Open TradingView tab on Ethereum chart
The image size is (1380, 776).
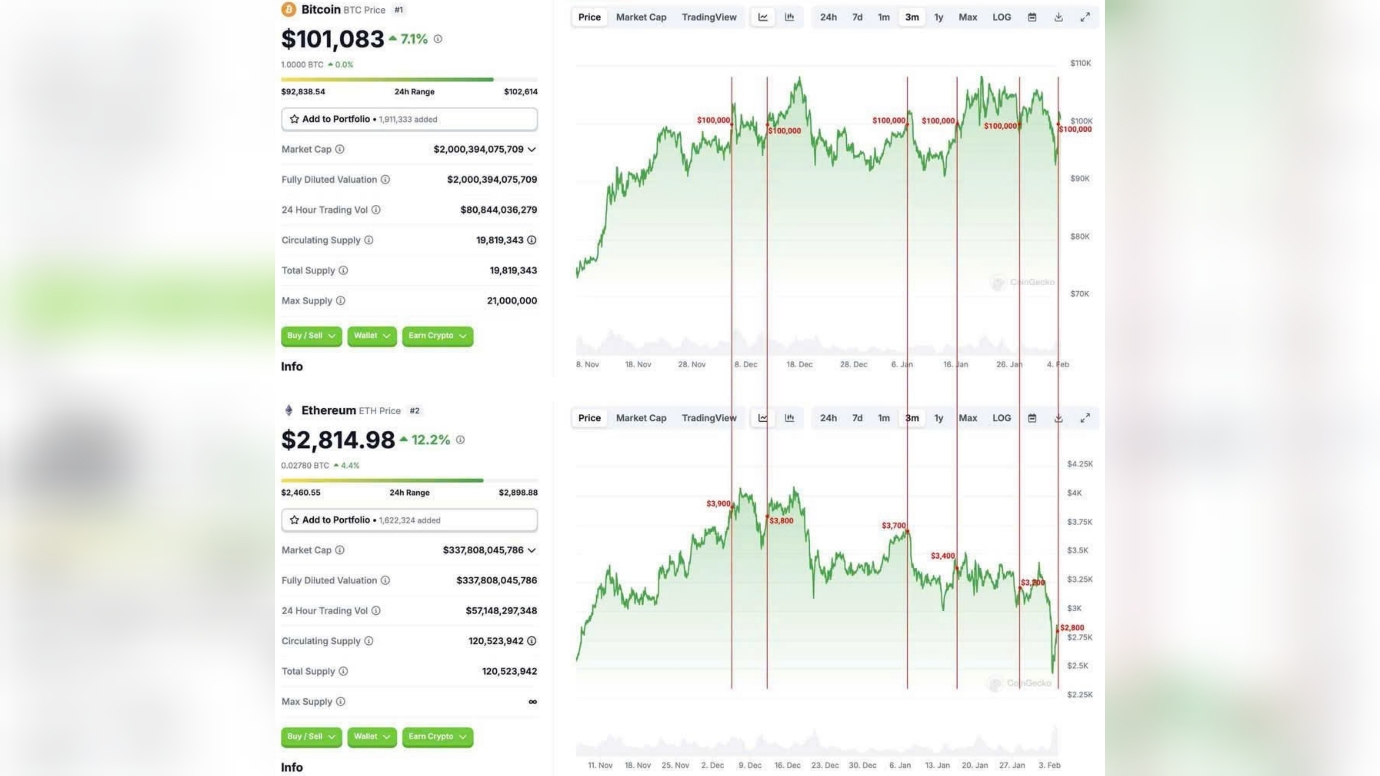709,418
